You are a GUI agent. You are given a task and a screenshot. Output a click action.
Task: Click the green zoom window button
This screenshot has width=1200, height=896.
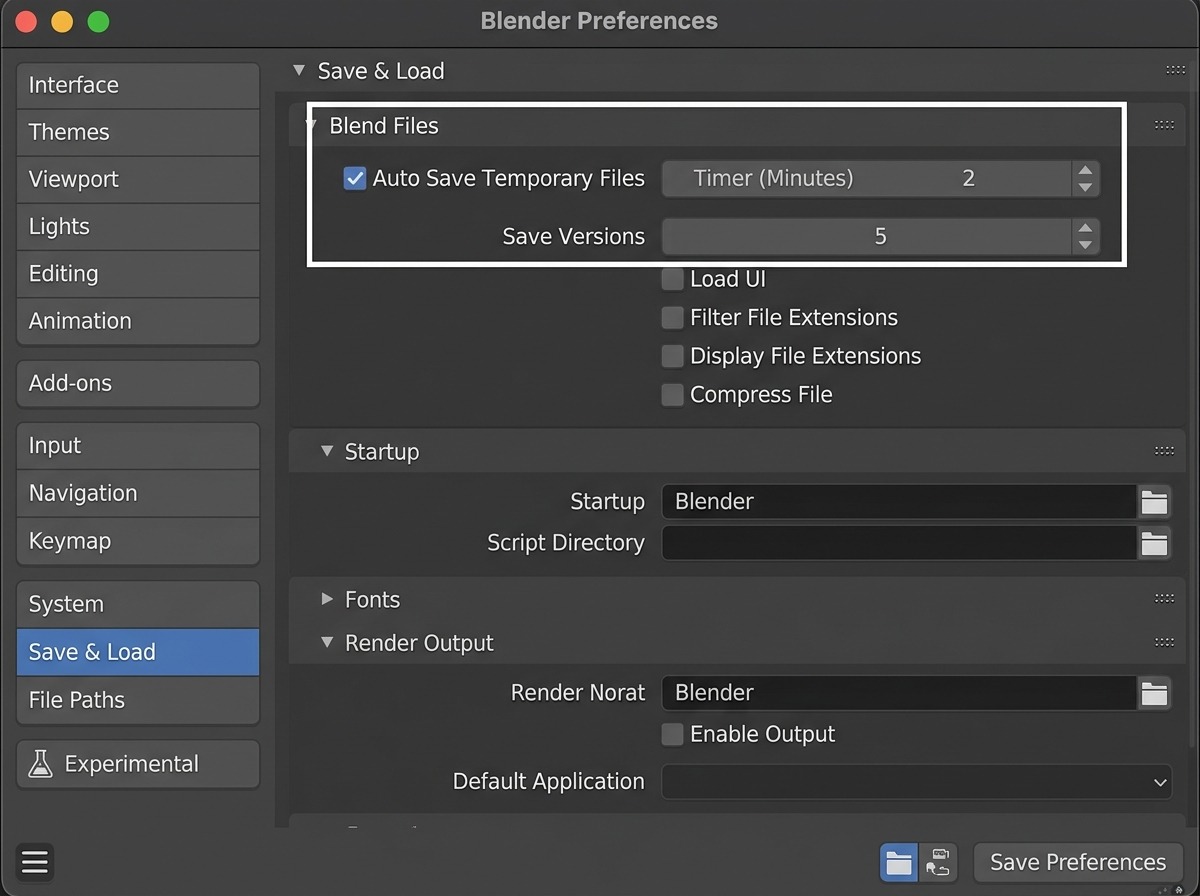coord(98,21)
